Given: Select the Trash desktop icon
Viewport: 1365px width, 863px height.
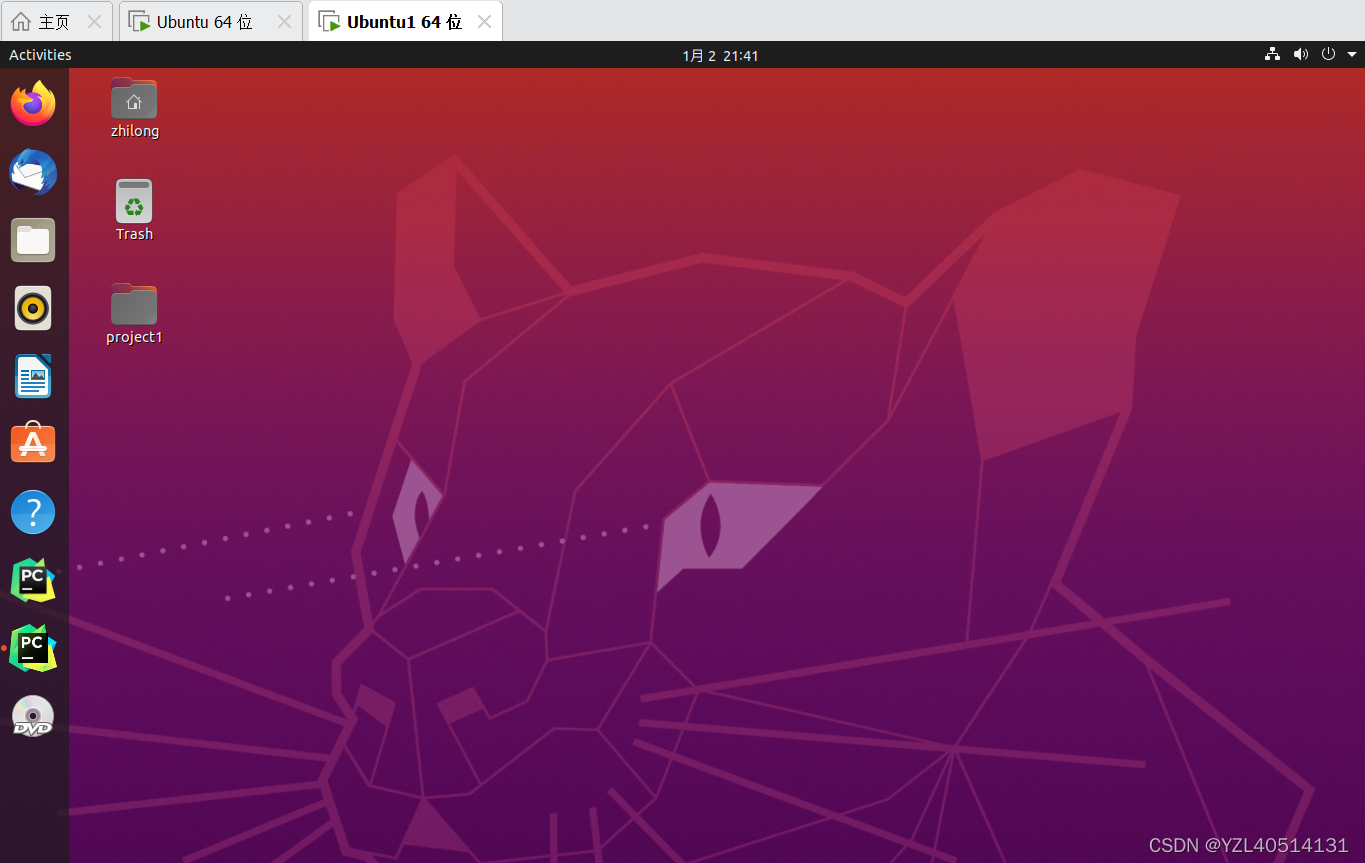Looking at the screenshot, I should coord(134,211).
